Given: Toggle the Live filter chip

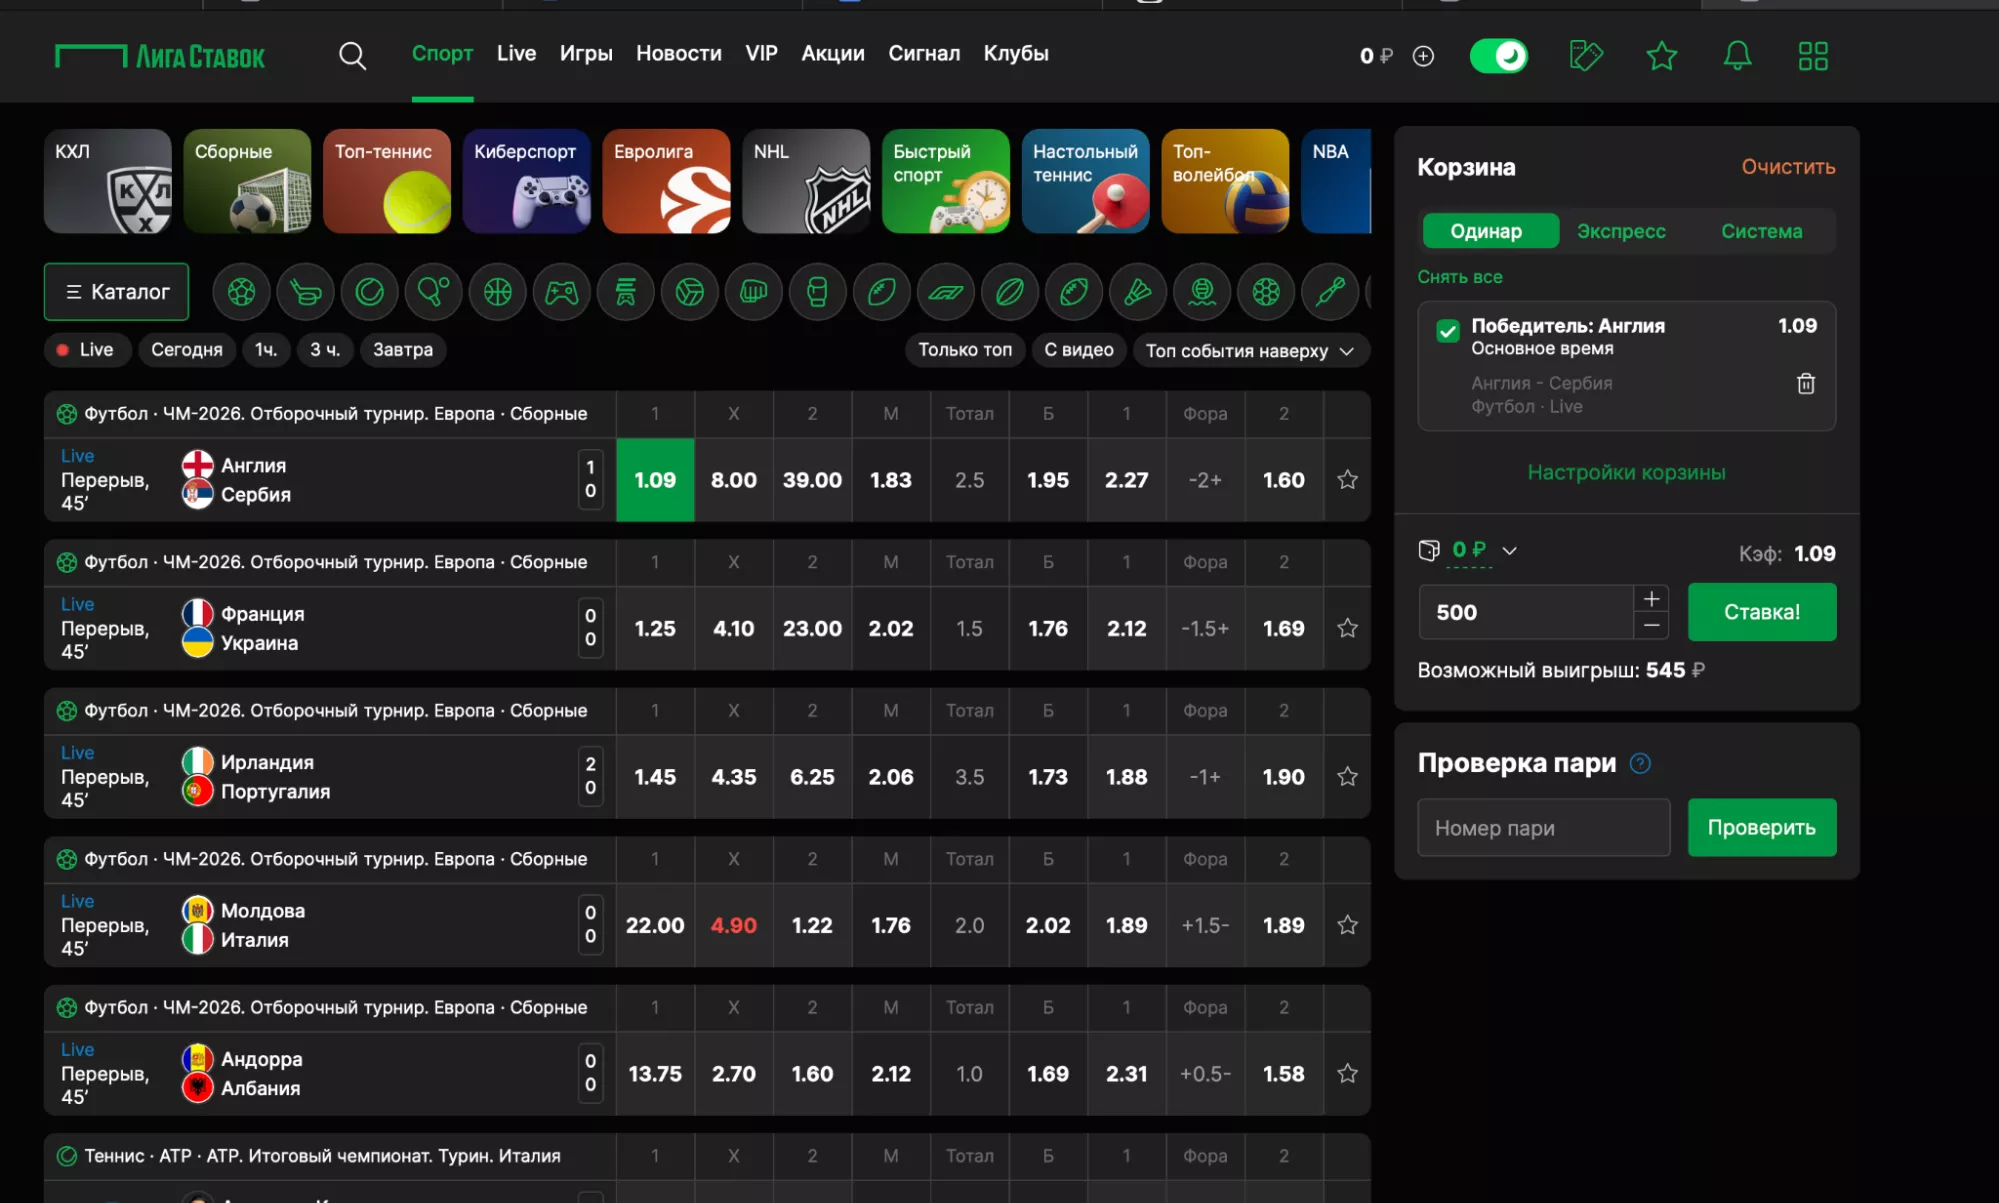Looking at the screenshot, I should pyautogui.click(x=85, y=350).
